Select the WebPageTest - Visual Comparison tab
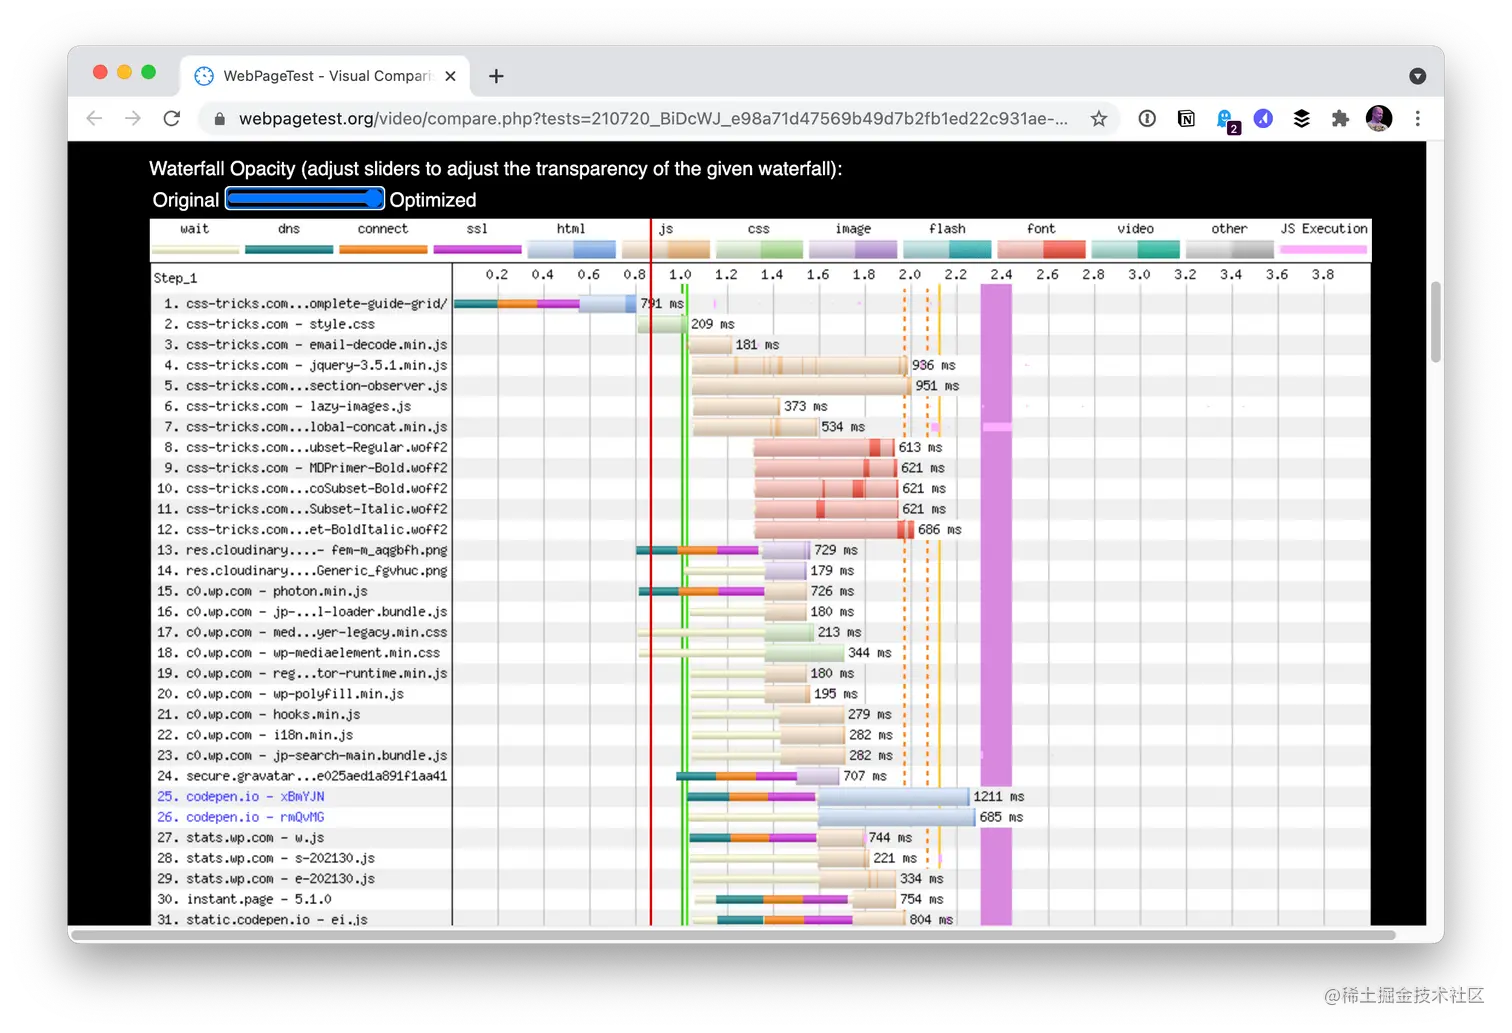The width and height of the screenshot is (1512, 1033). point(325,76)
